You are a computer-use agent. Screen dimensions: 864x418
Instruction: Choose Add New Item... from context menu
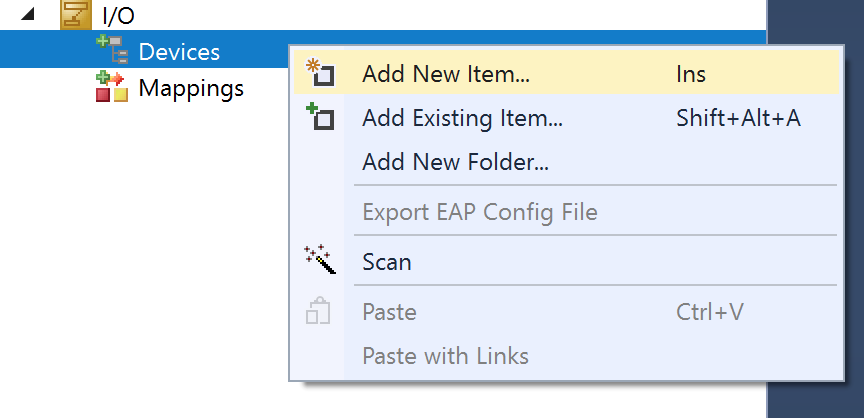(566, 74)
